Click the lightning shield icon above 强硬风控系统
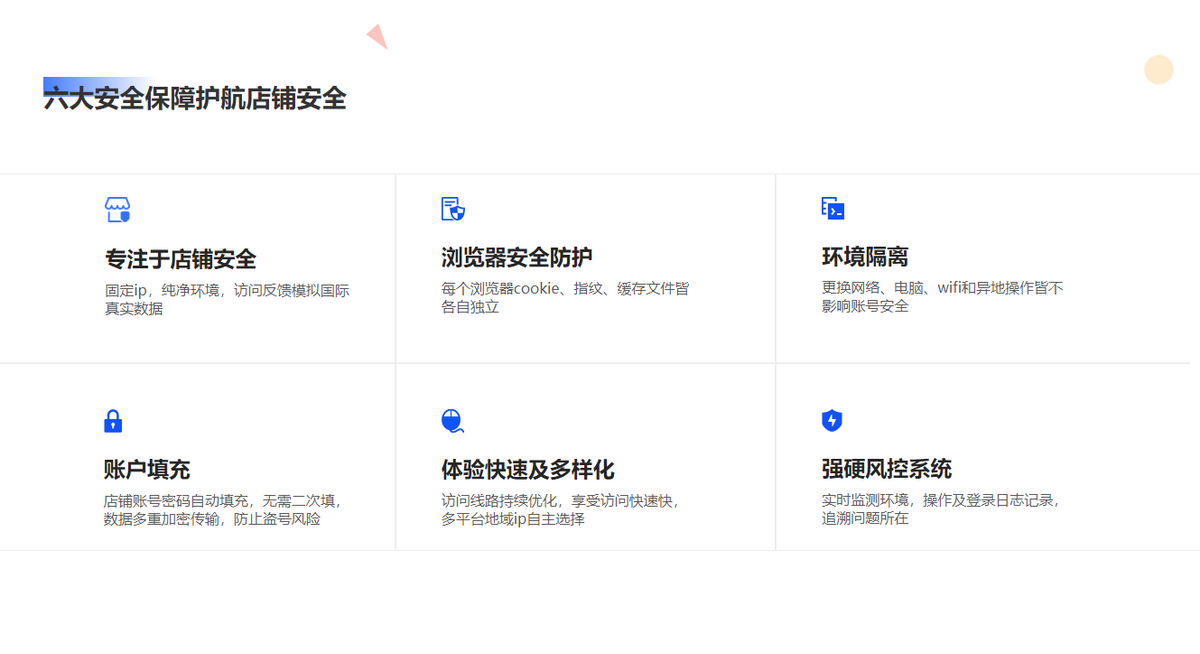The height and width of the screenshot is (654, 1200). 830,420
